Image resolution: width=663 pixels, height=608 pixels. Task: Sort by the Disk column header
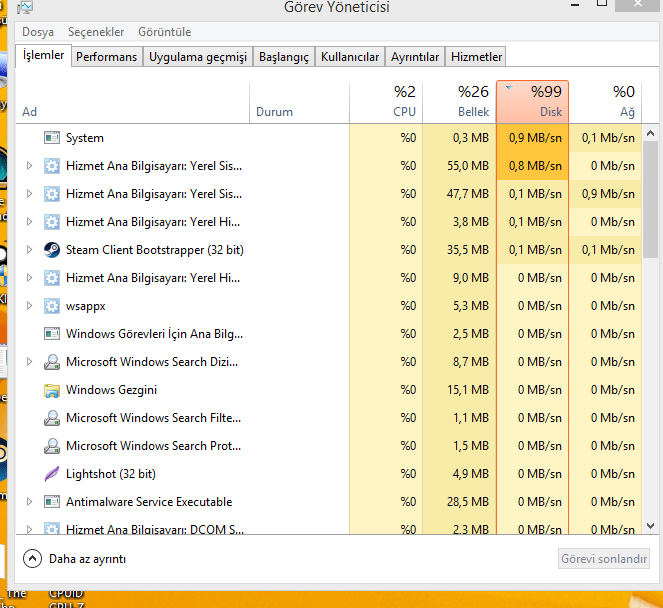coord(532,102)
